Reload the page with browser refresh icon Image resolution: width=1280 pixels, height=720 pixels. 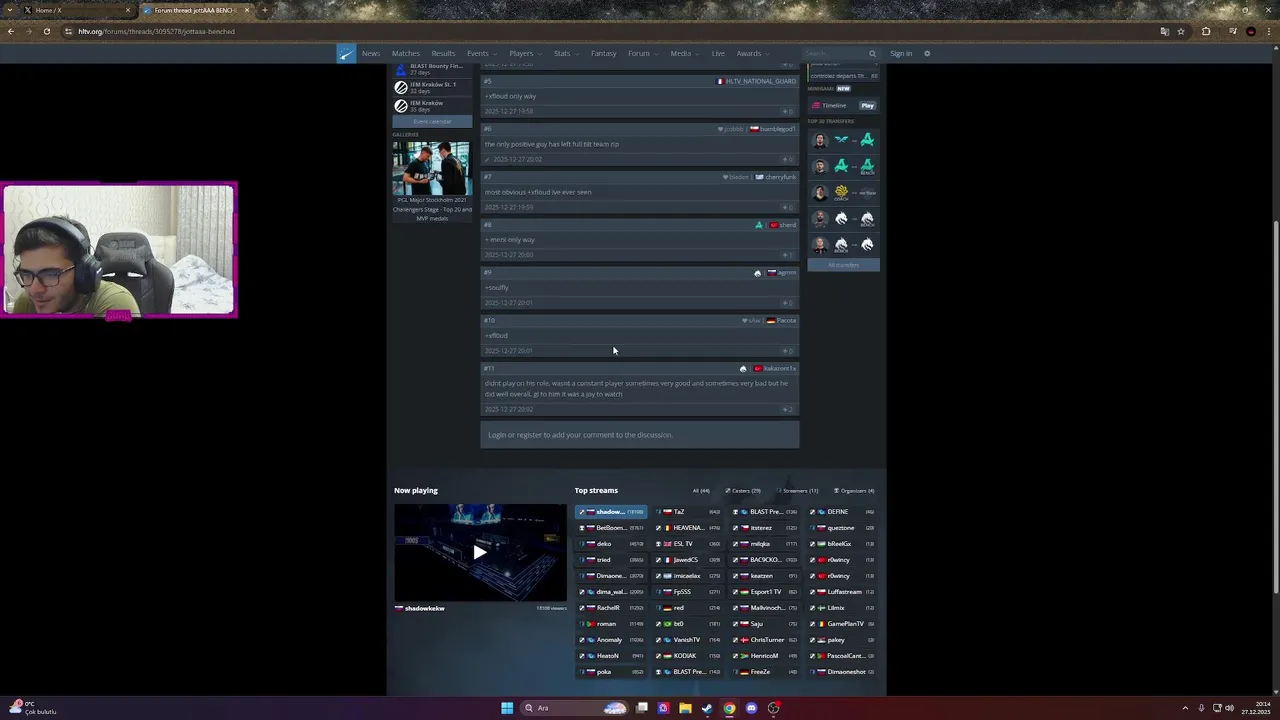pyautogui.click(x=46, y=31)
